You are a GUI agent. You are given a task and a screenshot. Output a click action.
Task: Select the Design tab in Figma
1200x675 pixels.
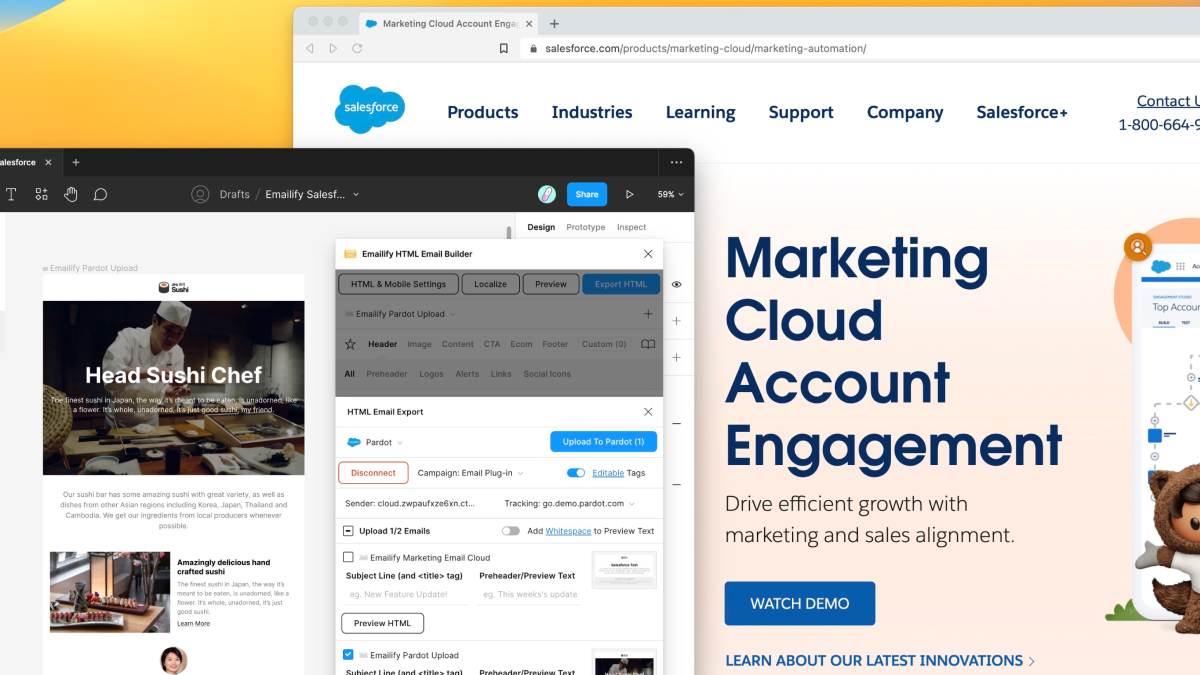(541, 227)
